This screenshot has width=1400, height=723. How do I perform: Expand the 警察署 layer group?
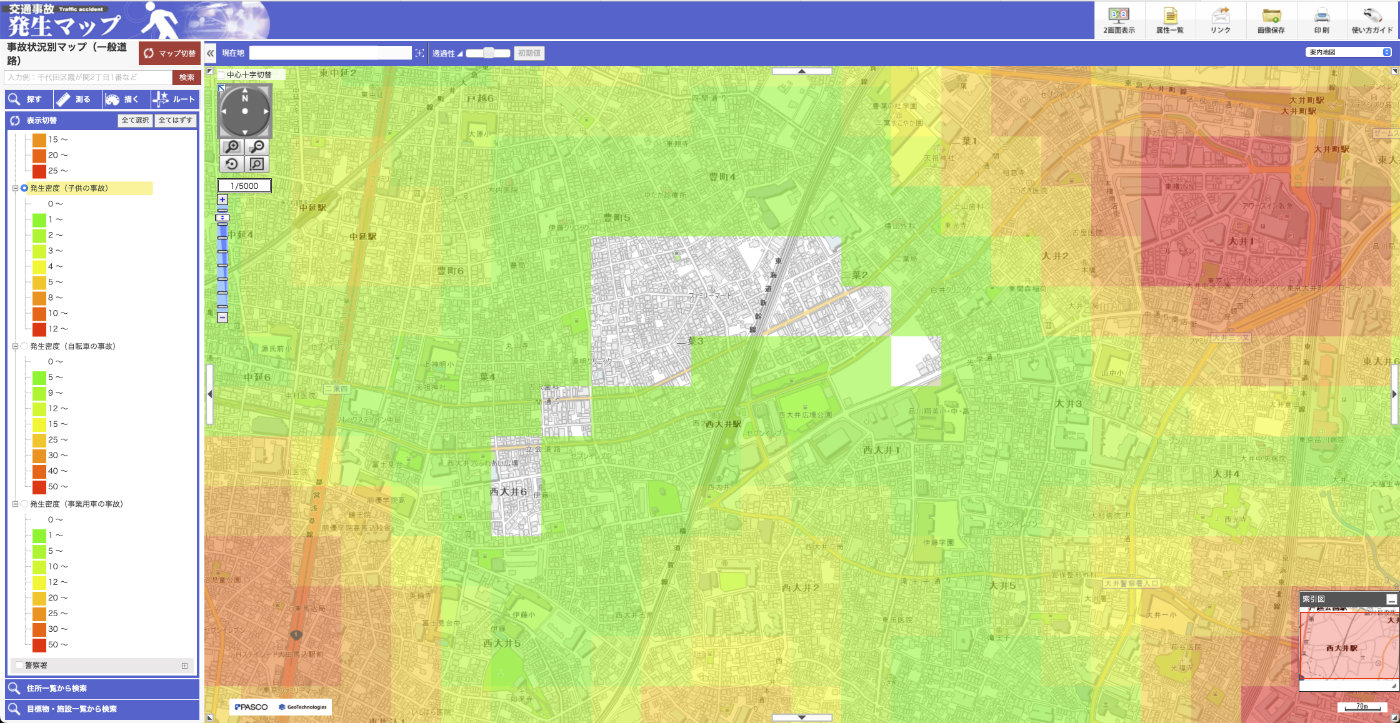[x=185, y=665]
